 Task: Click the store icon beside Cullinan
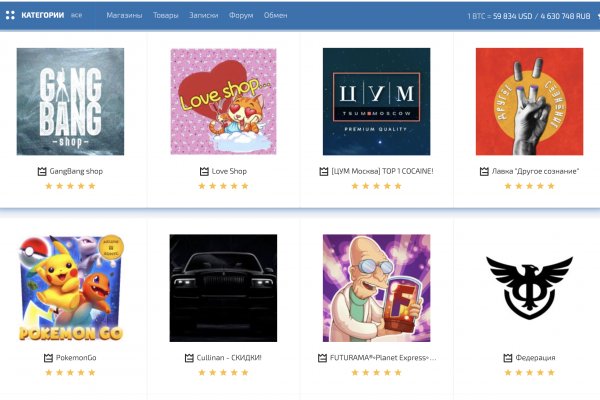click(x=189, y=358)
